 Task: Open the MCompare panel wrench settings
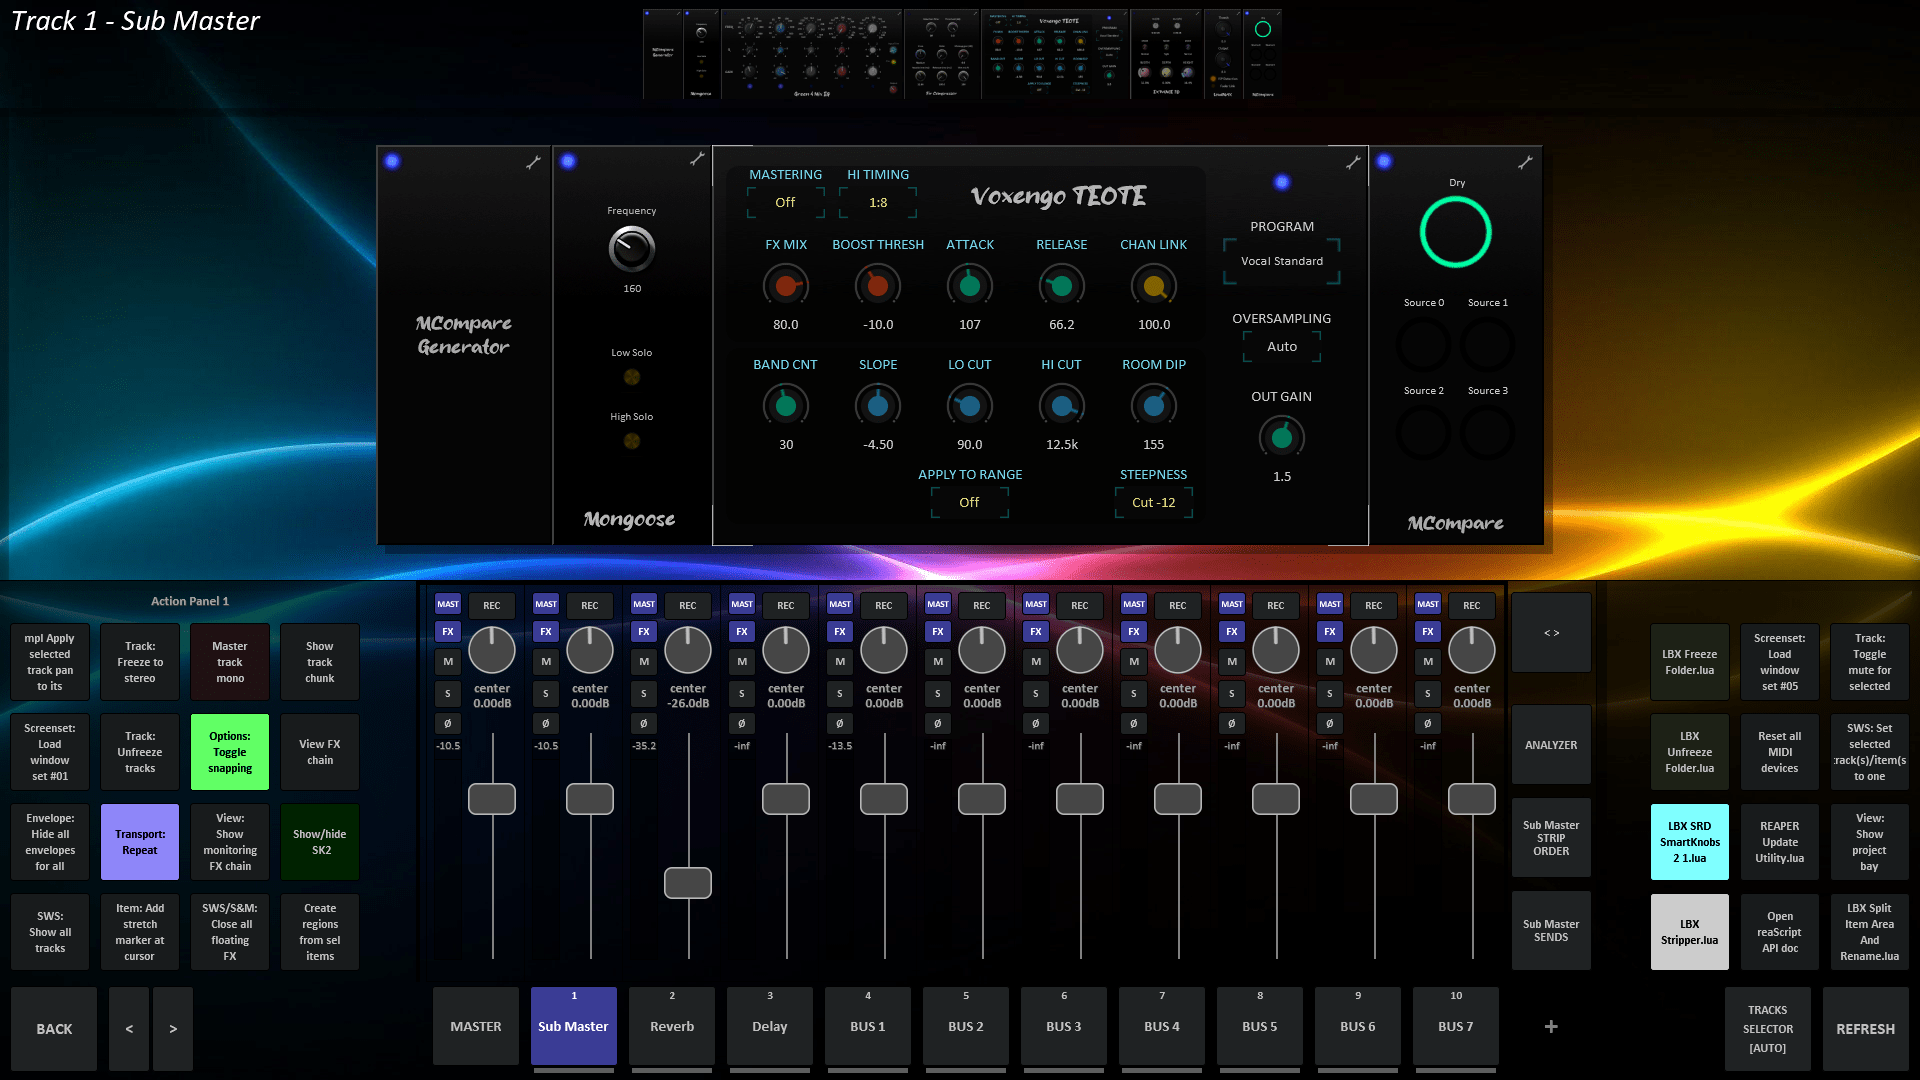[x=1525, y=162]
